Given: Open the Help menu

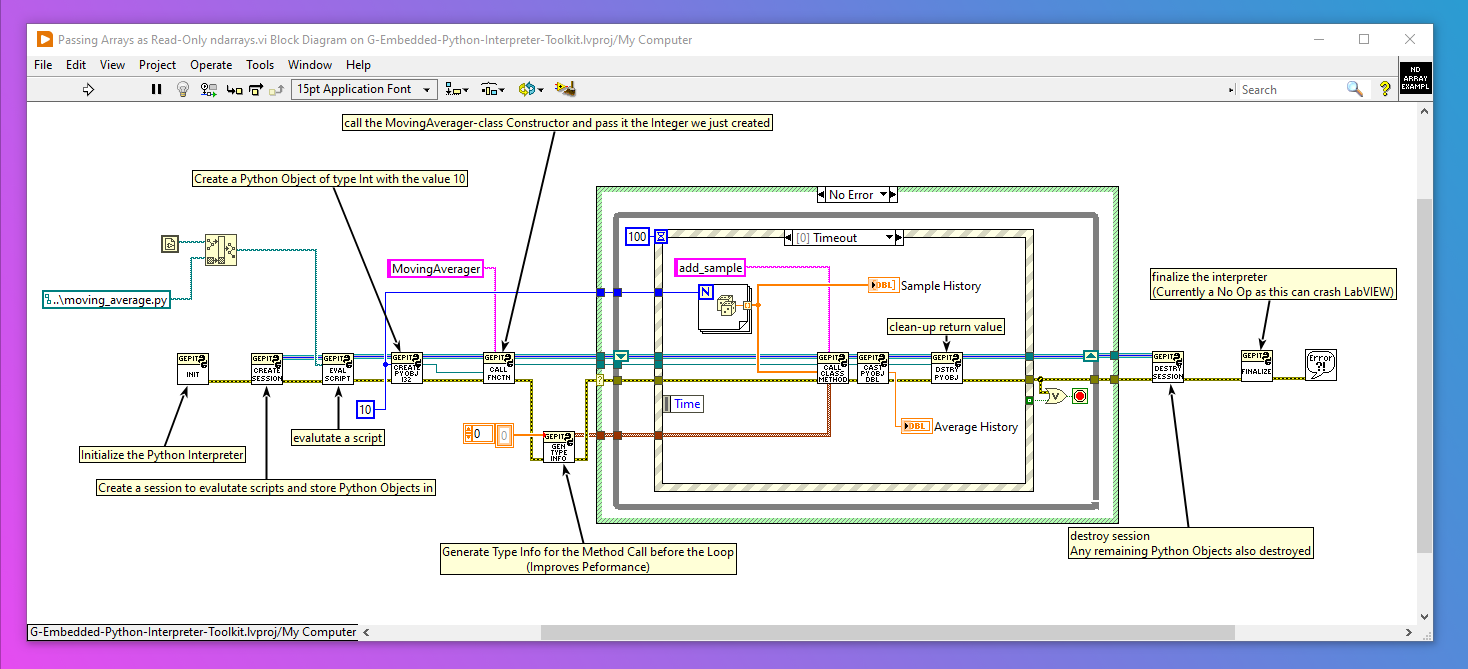Looking at the screenshot, I should (x=358, y=64).
